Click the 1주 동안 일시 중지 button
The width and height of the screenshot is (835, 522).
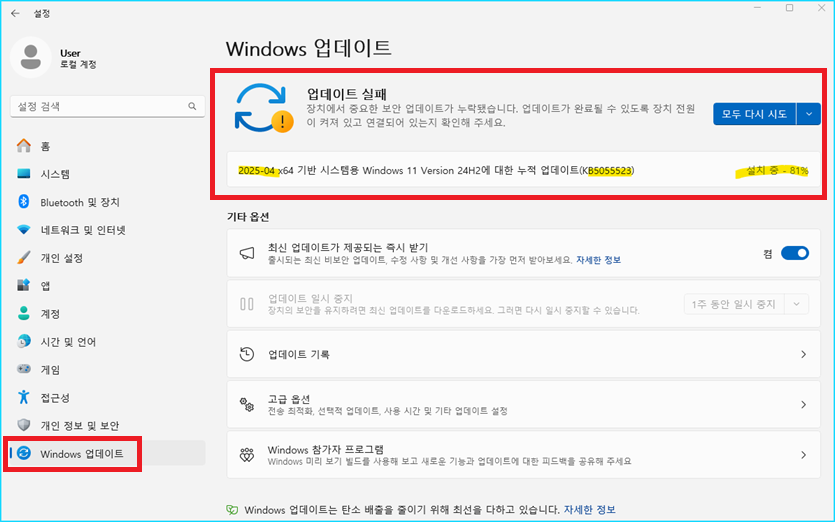coord(734,304)
